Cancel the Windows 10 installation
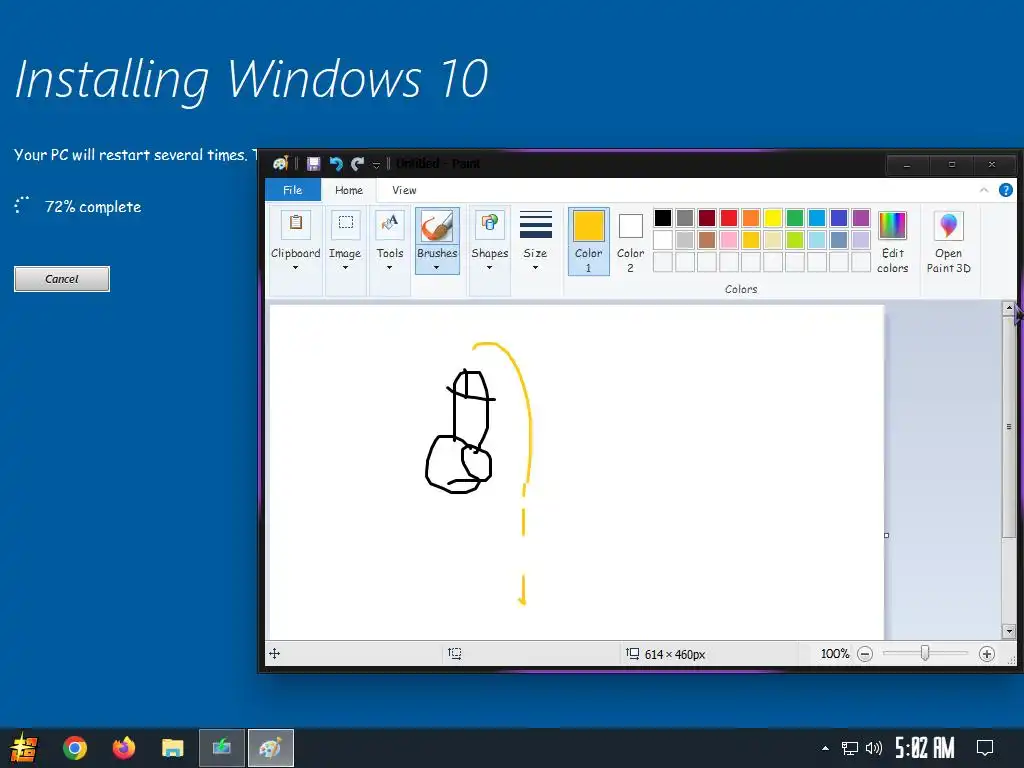1024x768 pixels. [x=62, y=279]
